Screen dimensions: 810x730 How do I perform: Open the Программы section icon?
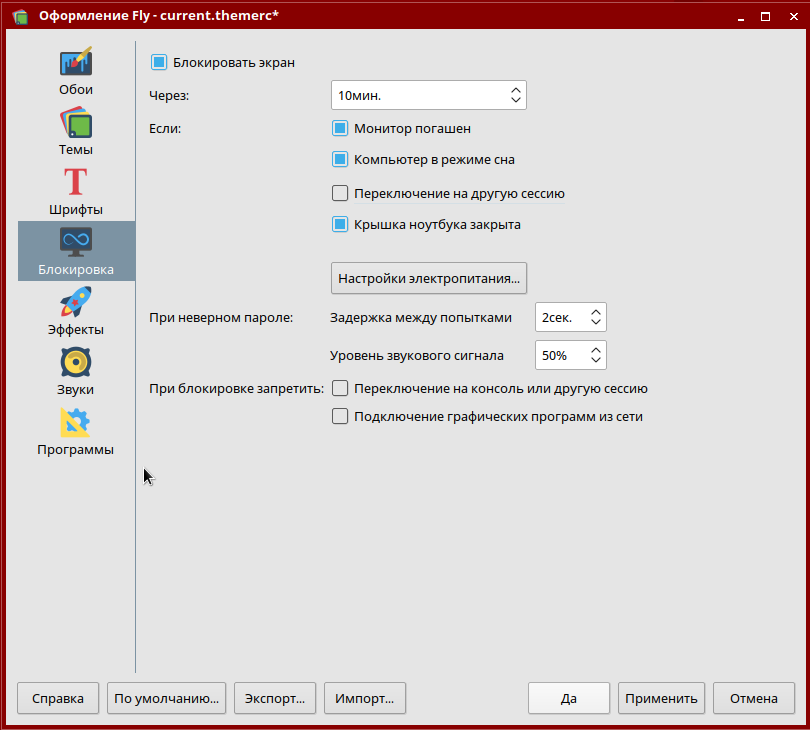coord(76,422)
